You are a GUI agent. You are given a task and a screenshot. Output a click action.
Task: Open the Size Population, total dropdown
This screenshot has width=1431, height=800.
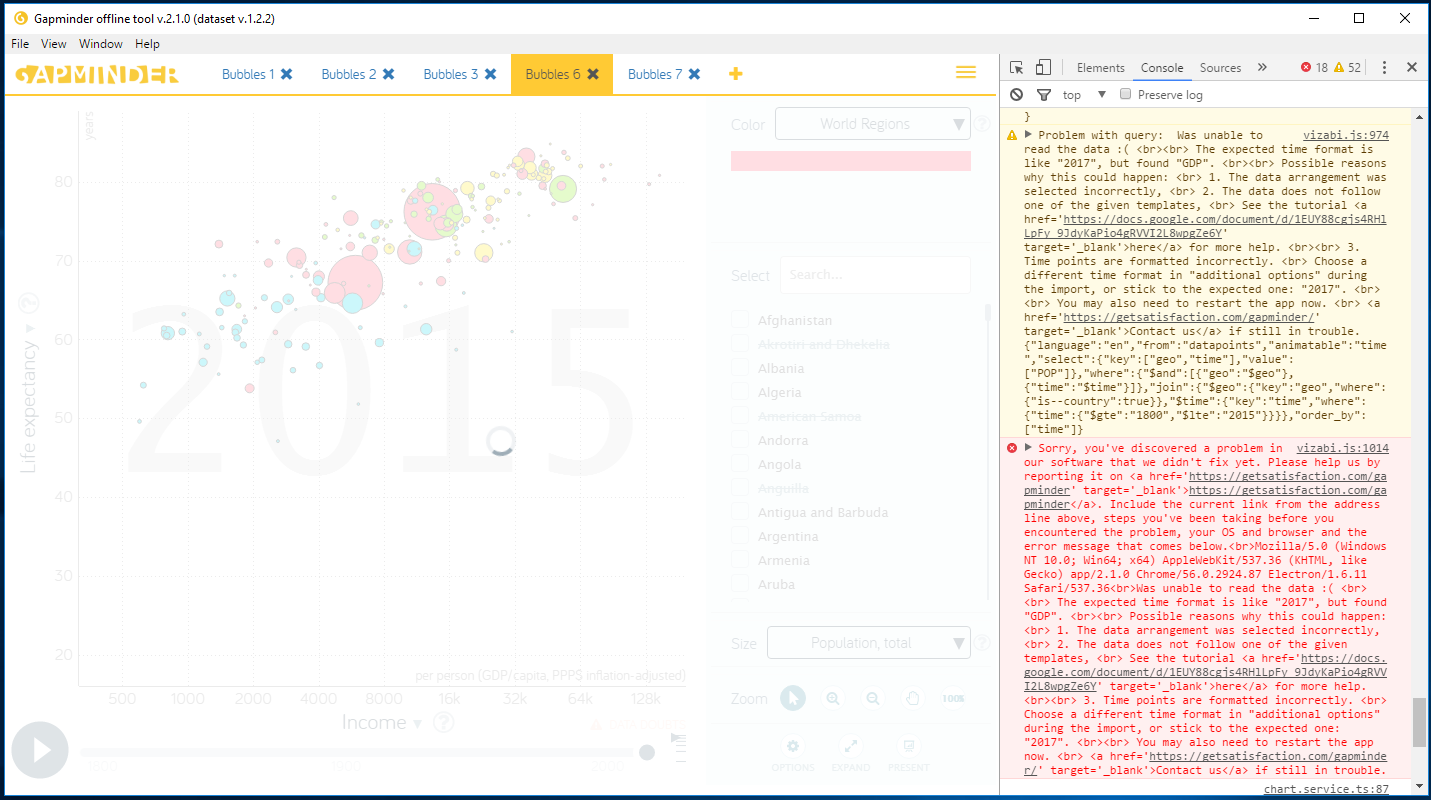[x=869, y=643]
